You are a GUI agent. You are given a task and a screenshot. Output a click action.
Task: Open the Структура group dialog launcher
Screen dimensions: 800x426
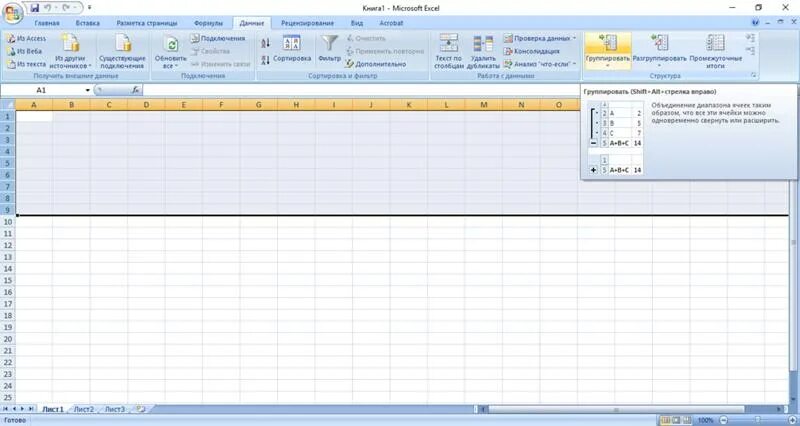tap(754, 76)
